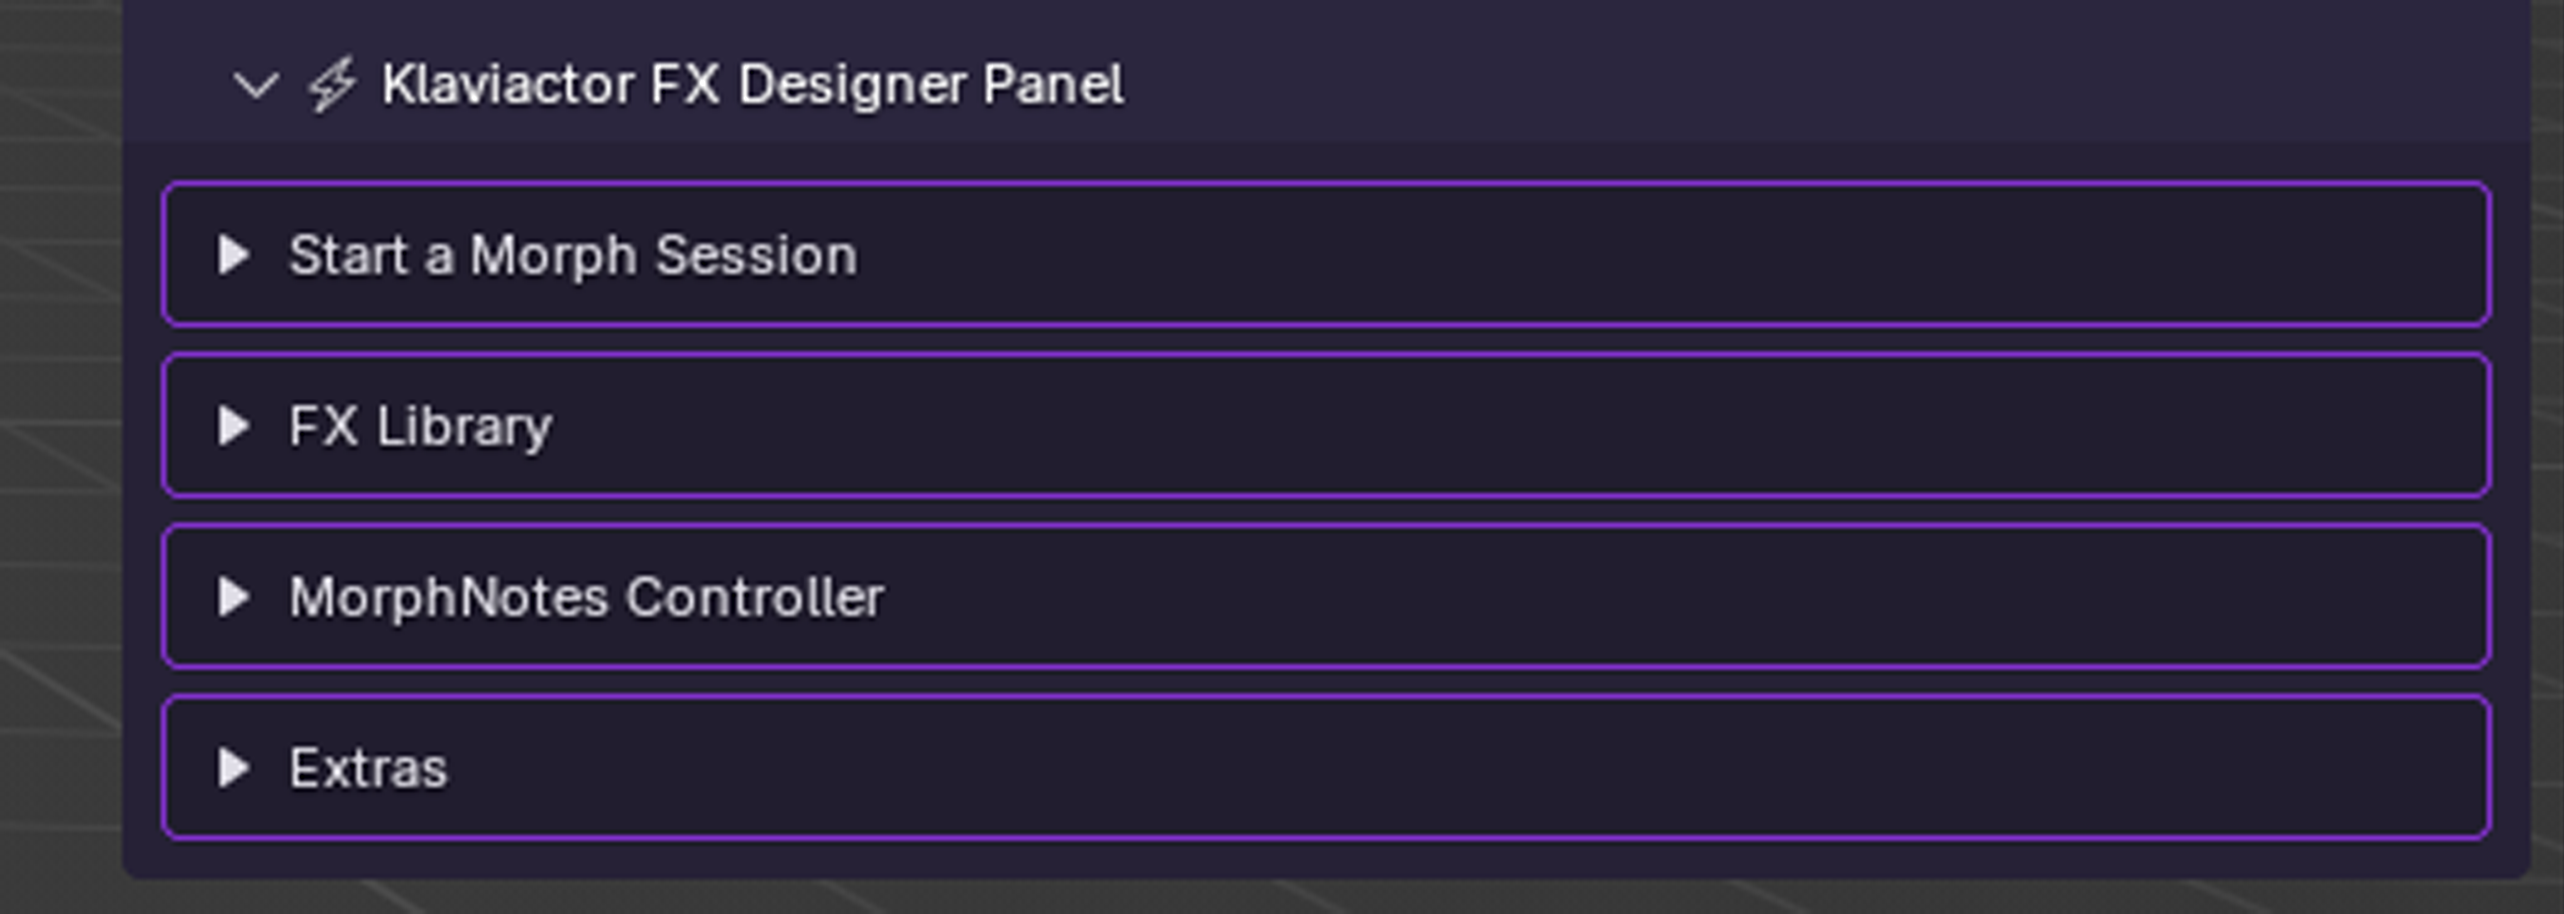Image resolution: width=2564 pixels, height=914 pixels.
Task: Click the chevron beside Klaviactor FX Designer Panel
Action: [258, 85]
